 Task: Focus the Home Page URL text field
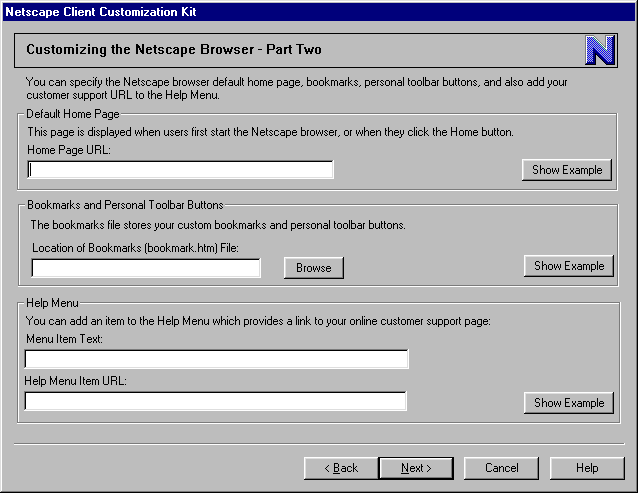[x=180, y=169]
